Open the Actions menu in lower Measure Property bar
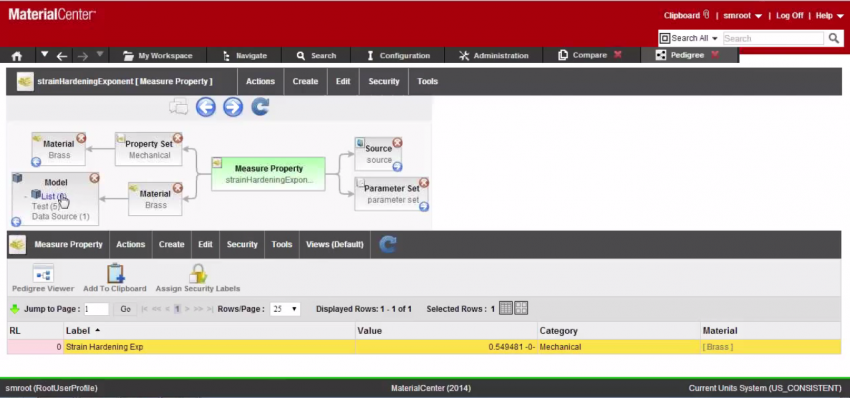This screenshot has width=850, height=398. tap(131, 245)
